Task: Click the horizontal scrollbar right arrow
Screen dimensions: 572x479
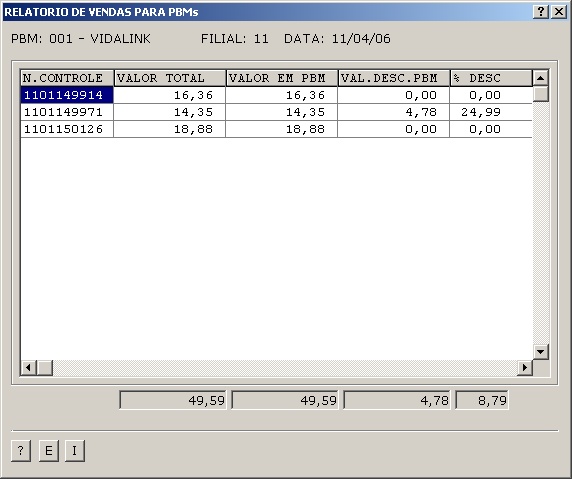Action: tap(525, 367)
